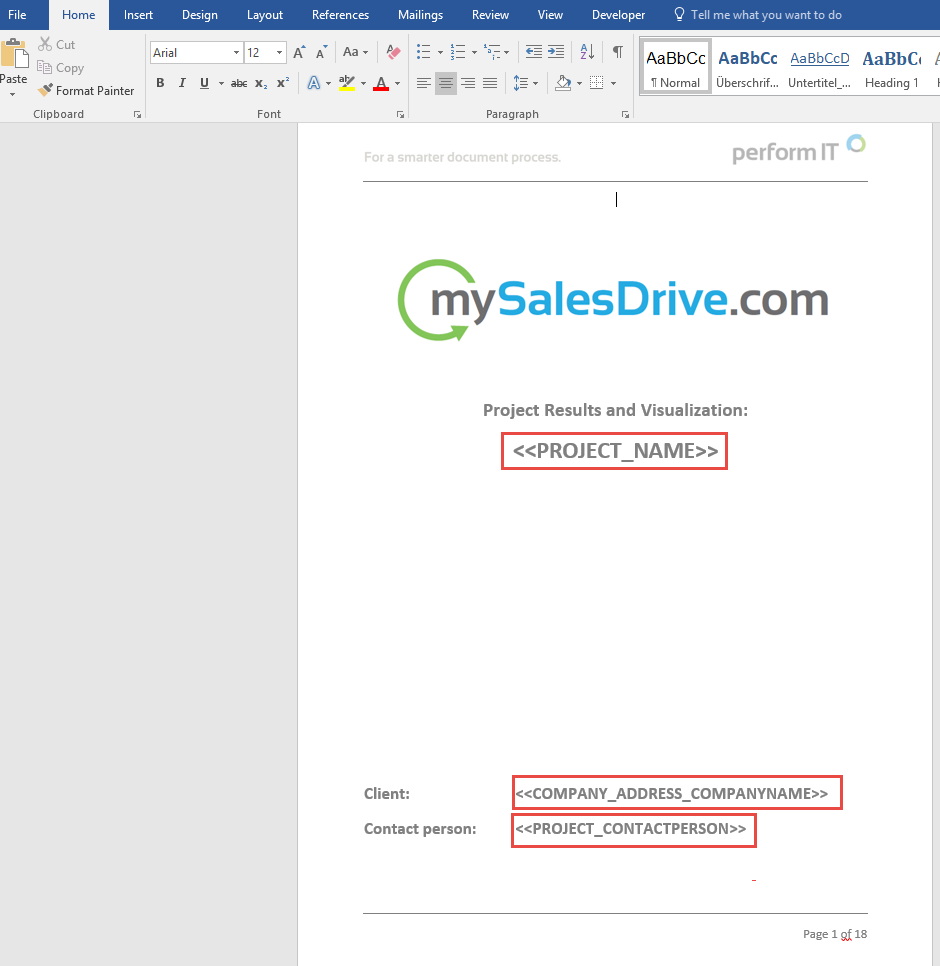Expand font color dropdown arrow
Viewport: 940px width, 966px height.
point(397,83)
